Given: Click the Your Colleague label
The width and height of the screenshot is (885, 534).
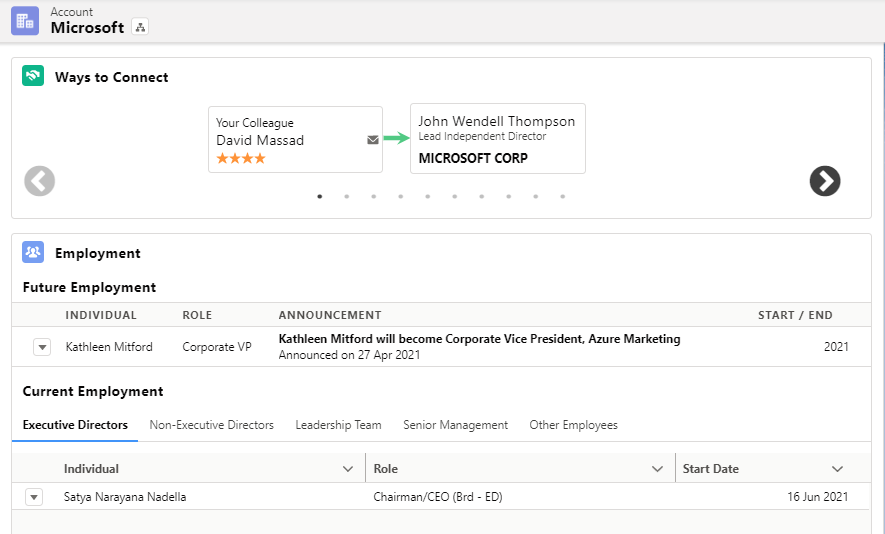Looking at the screenshot, I should 255,123.
